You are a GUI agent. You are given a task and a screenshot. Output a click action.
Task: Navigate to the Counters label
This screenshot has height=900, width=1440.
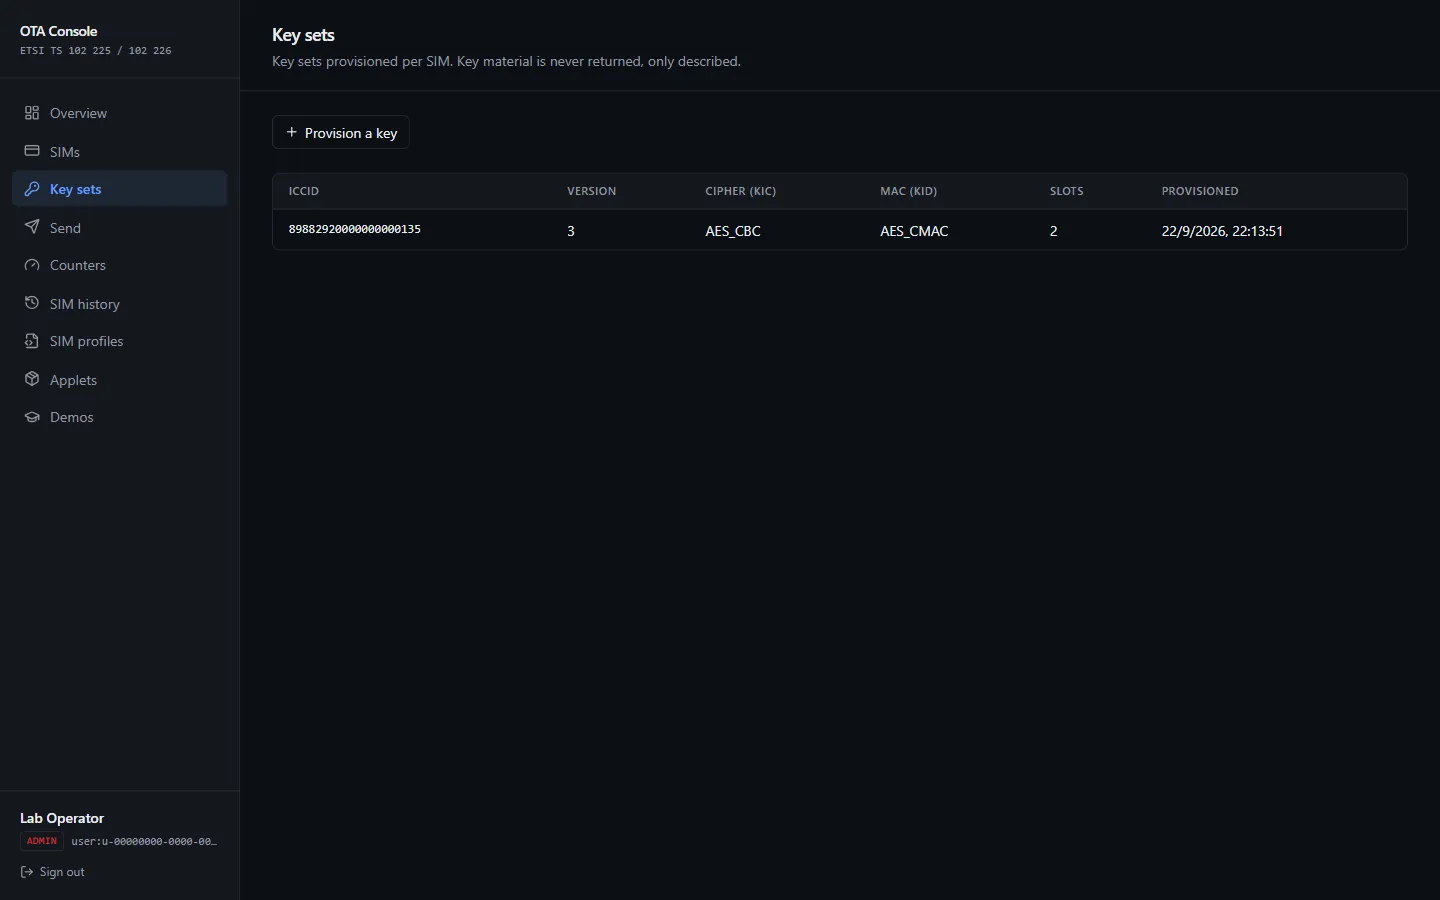[78, 265]
